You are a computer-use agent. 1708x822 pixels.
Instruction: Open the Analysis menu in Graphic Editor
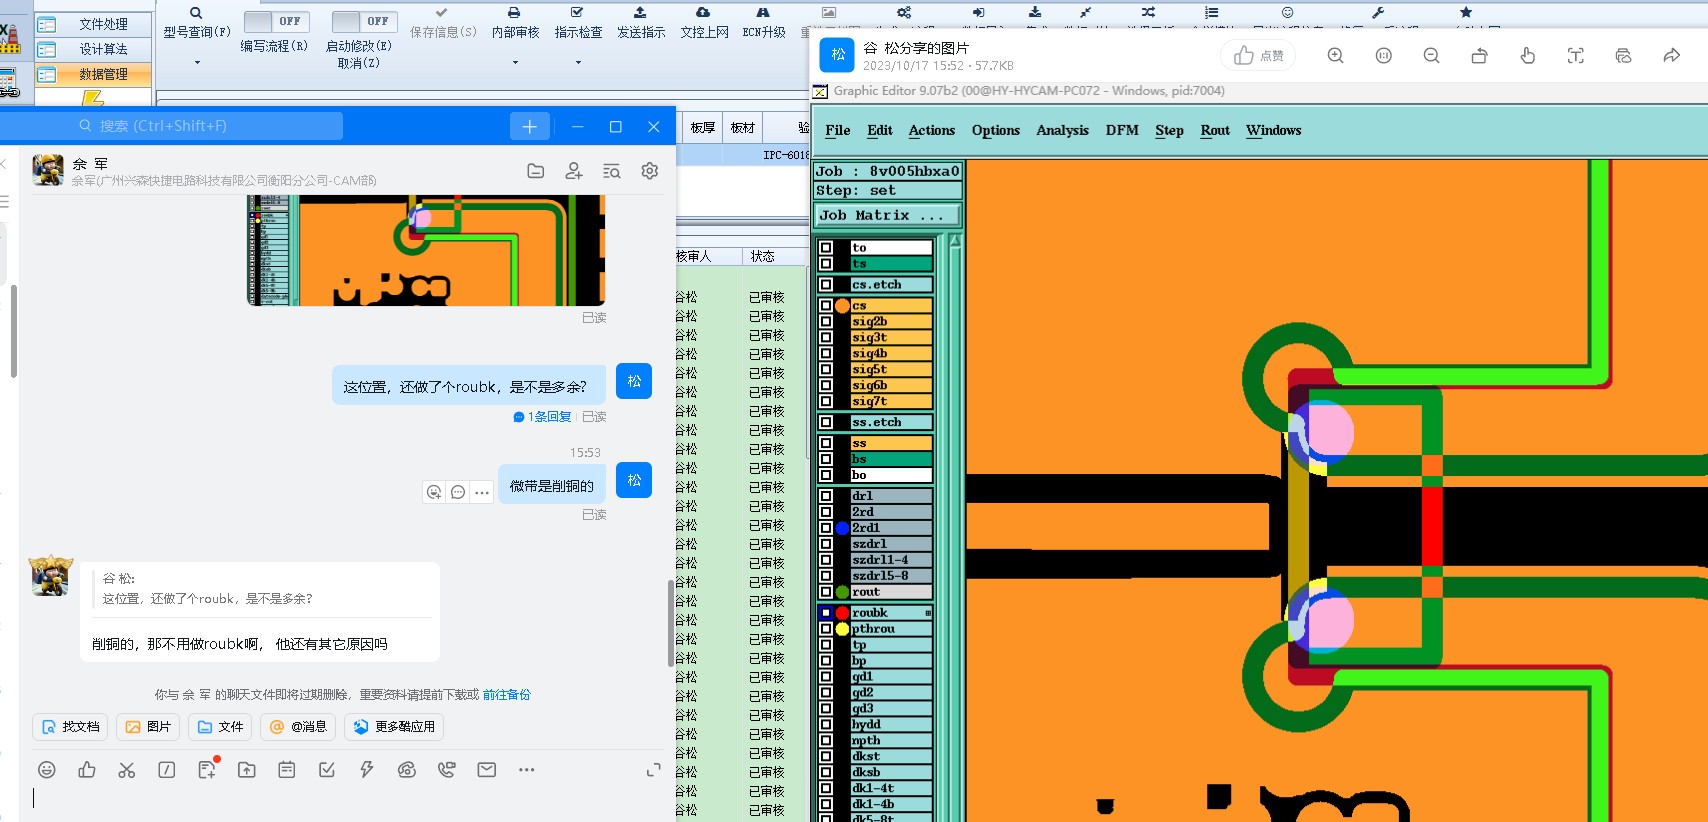tap(1062, 130)
